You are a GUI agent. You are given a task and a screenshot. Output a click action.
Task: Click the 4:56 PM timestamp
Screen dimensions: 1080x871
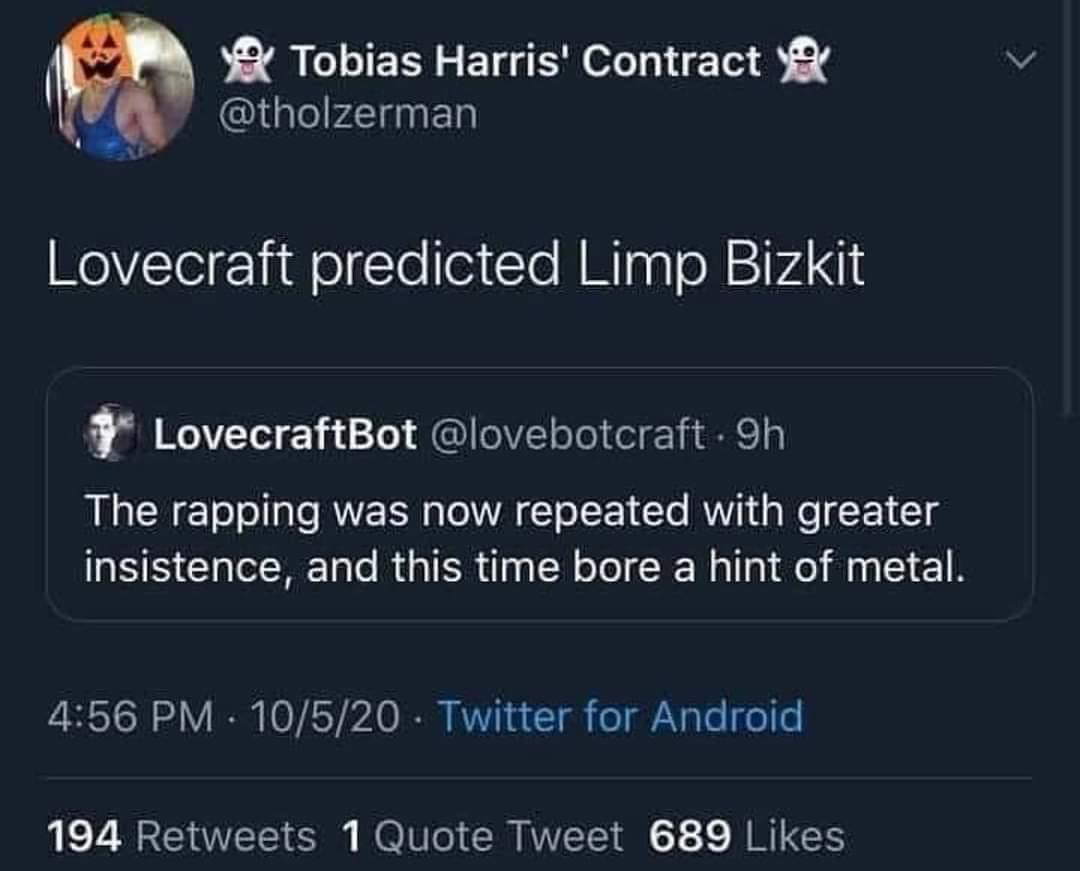tap(130, 717)
